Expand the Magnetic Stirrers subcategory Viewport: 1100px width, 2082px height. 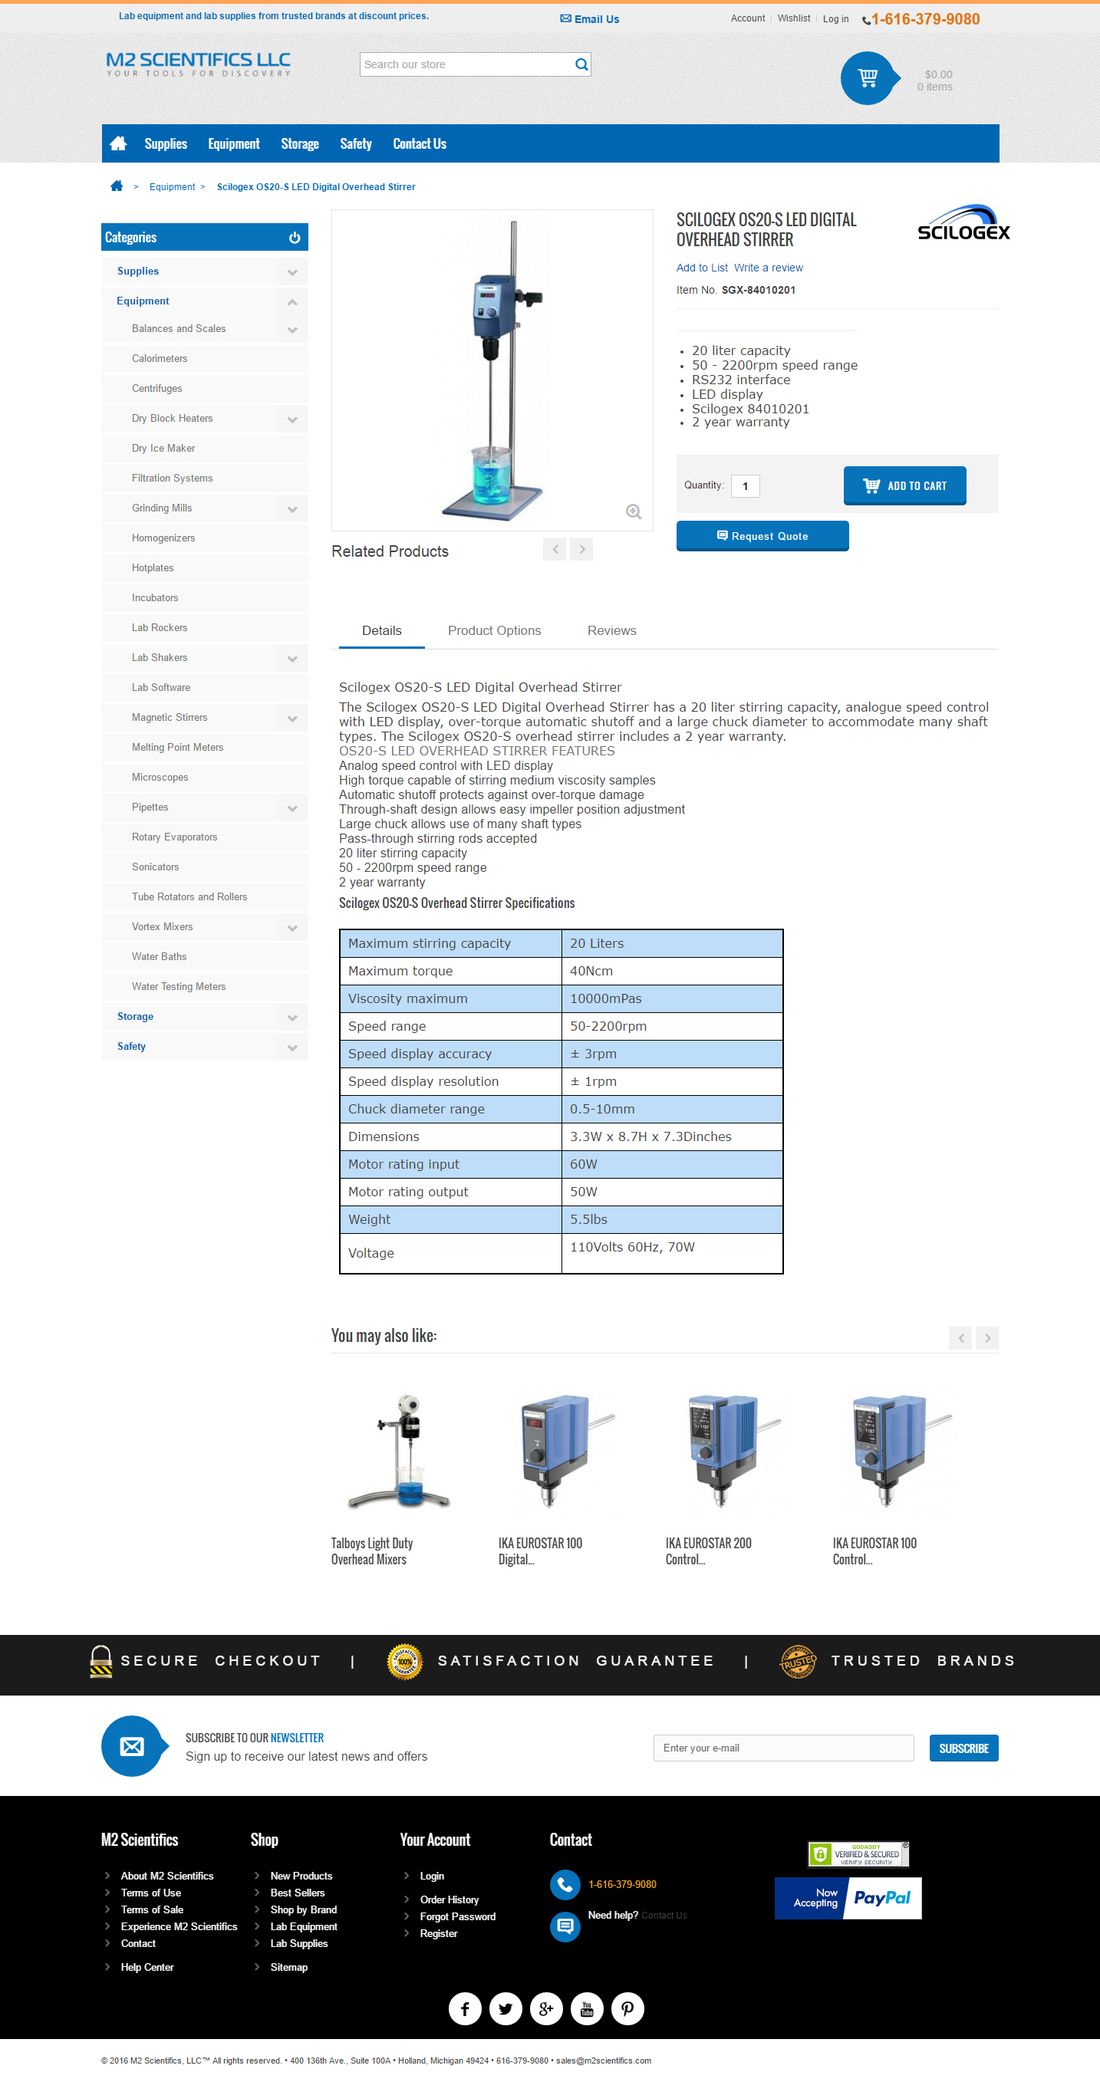click(292, 718)
